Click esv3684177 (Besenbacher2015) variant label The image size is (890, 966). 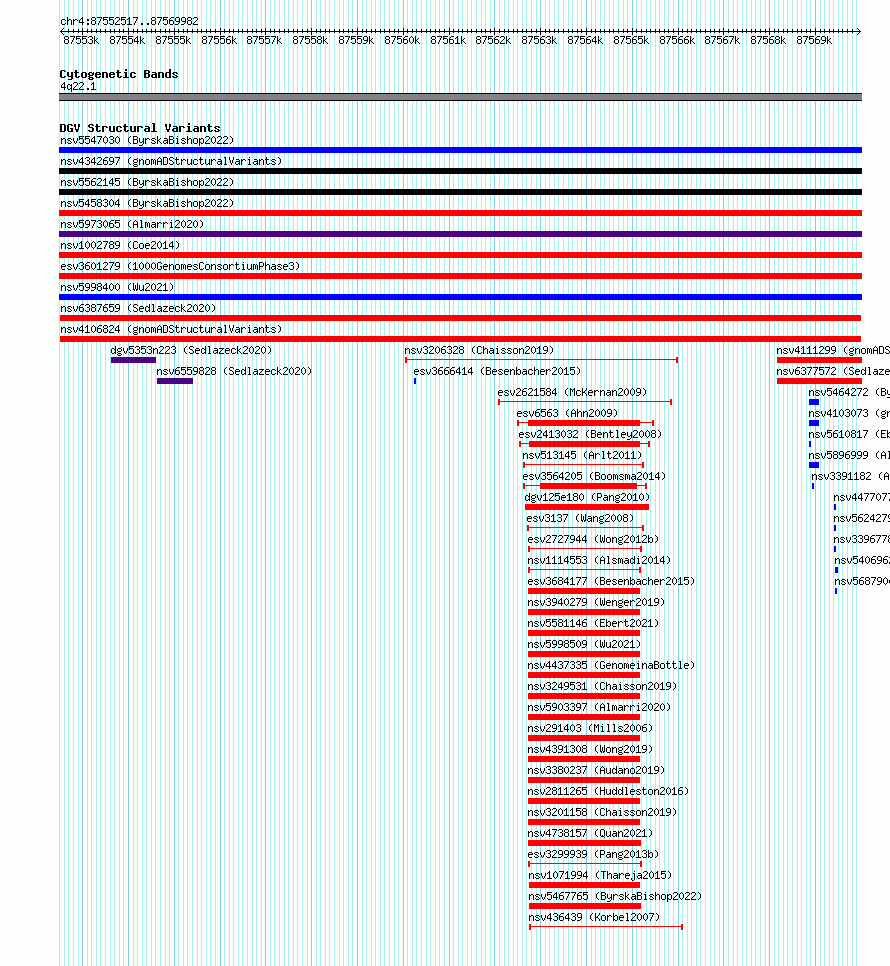coord(611,581)
